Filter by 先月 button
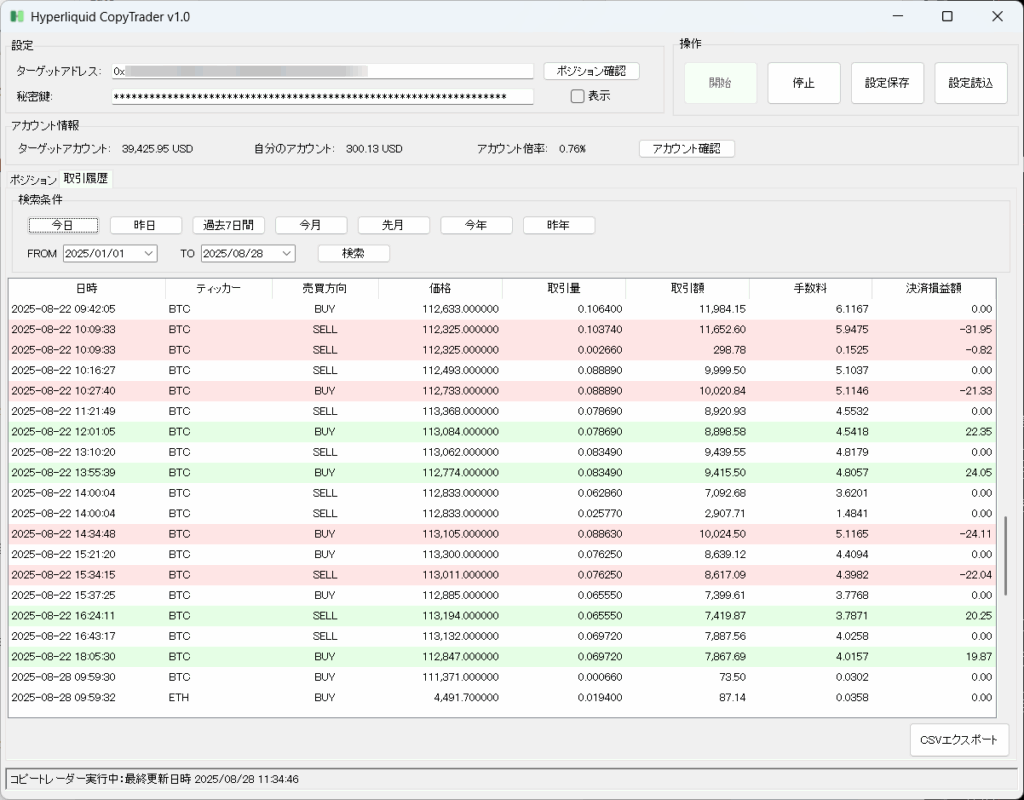The image size is (1024, 800). (394, 225)
